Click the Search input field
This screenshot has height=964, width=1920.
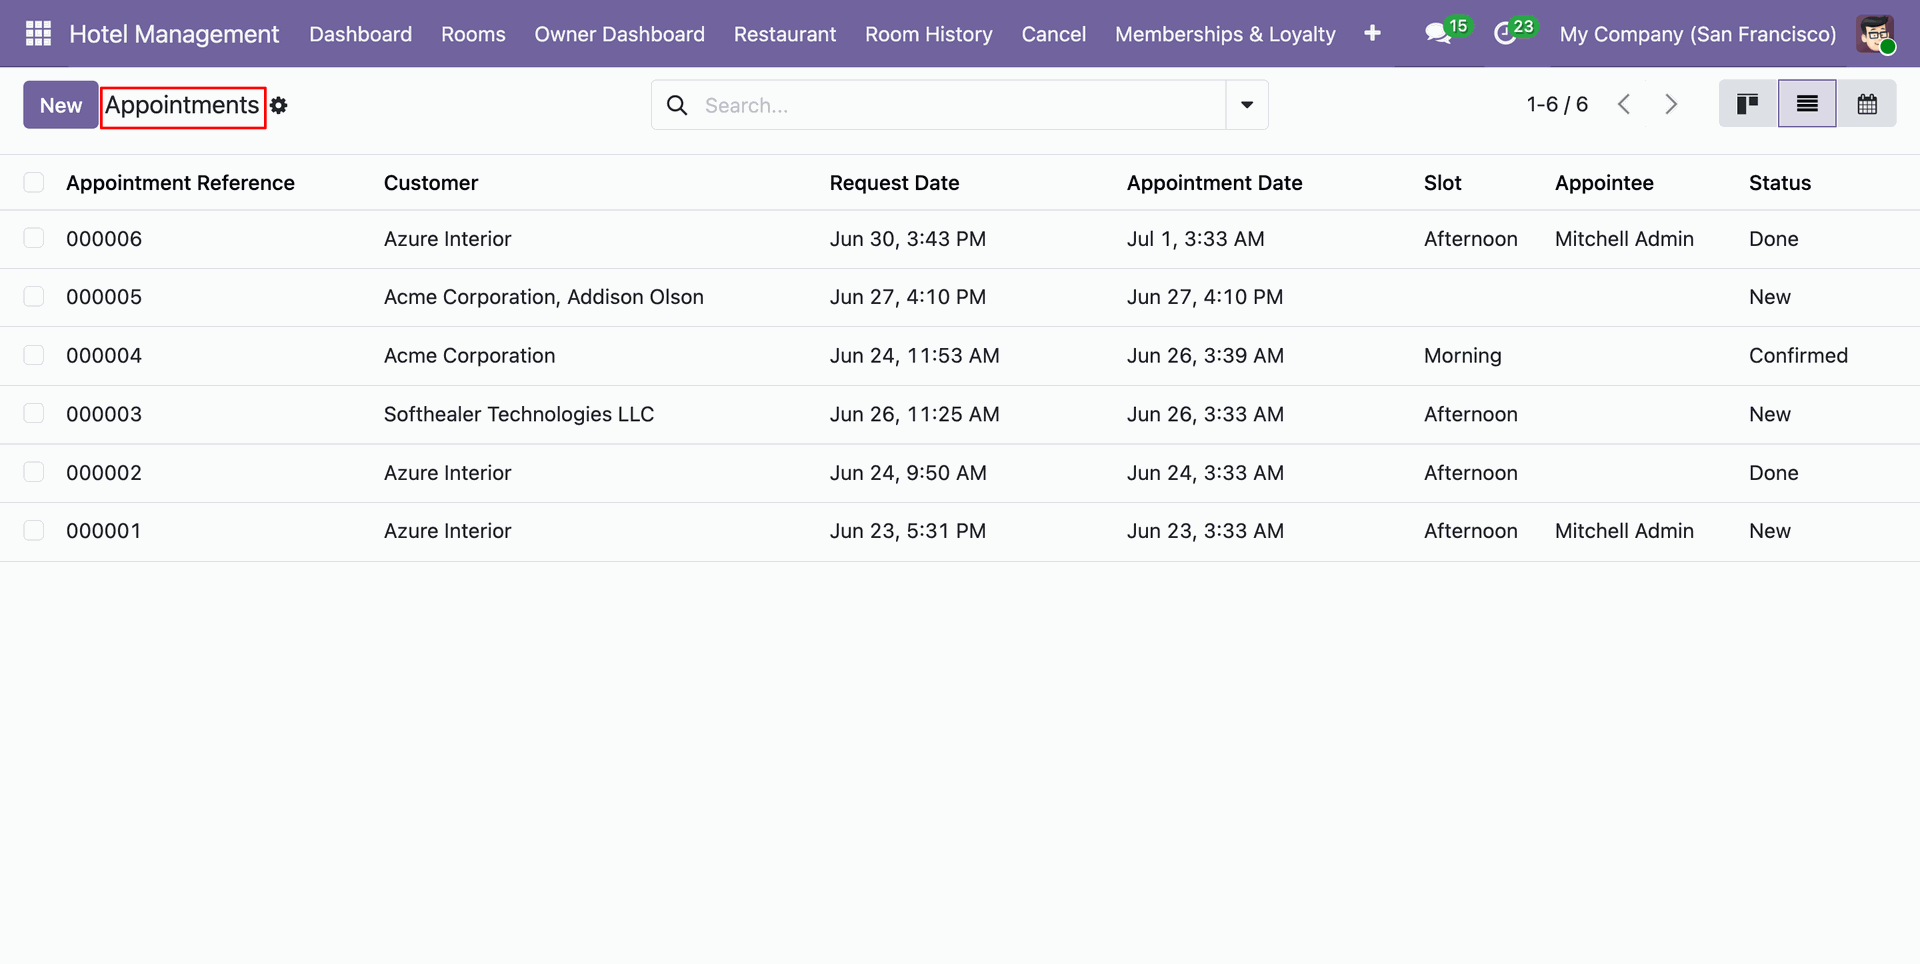coord(960,105)
